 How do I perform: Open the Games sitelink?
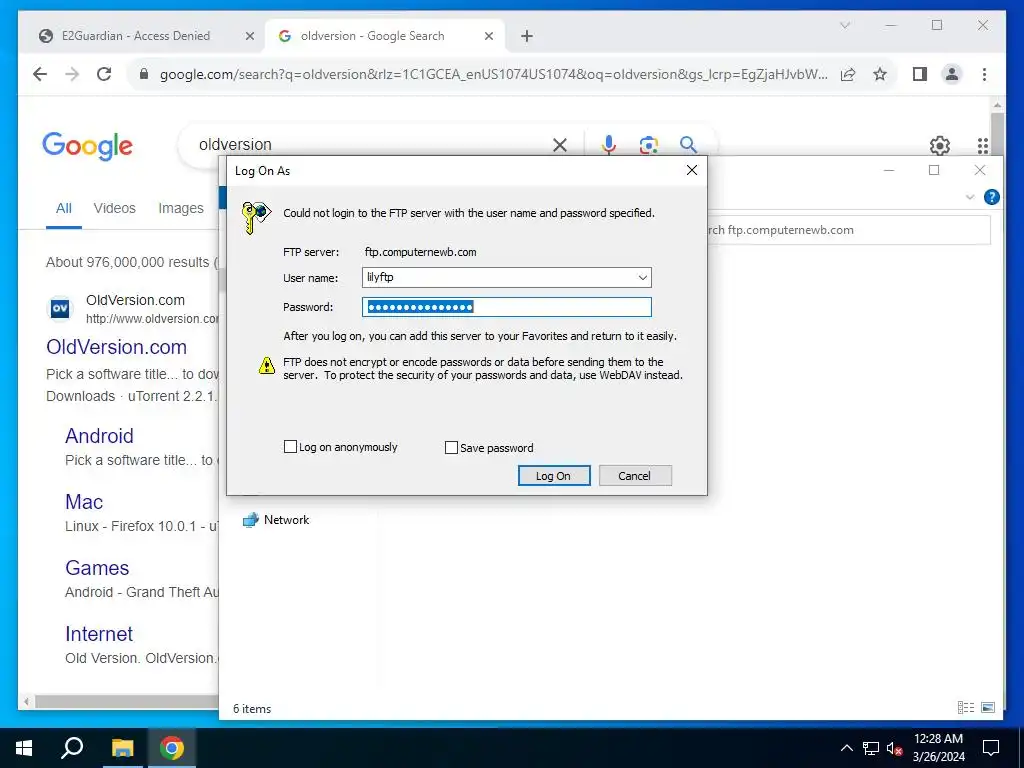97,568
